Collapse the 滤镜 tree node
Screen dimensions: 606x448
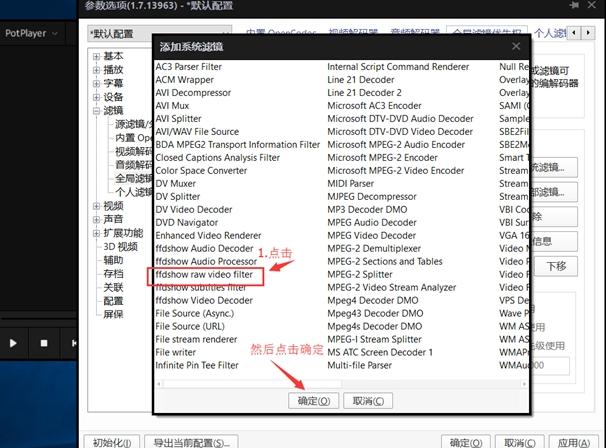[x=97, y=111]
